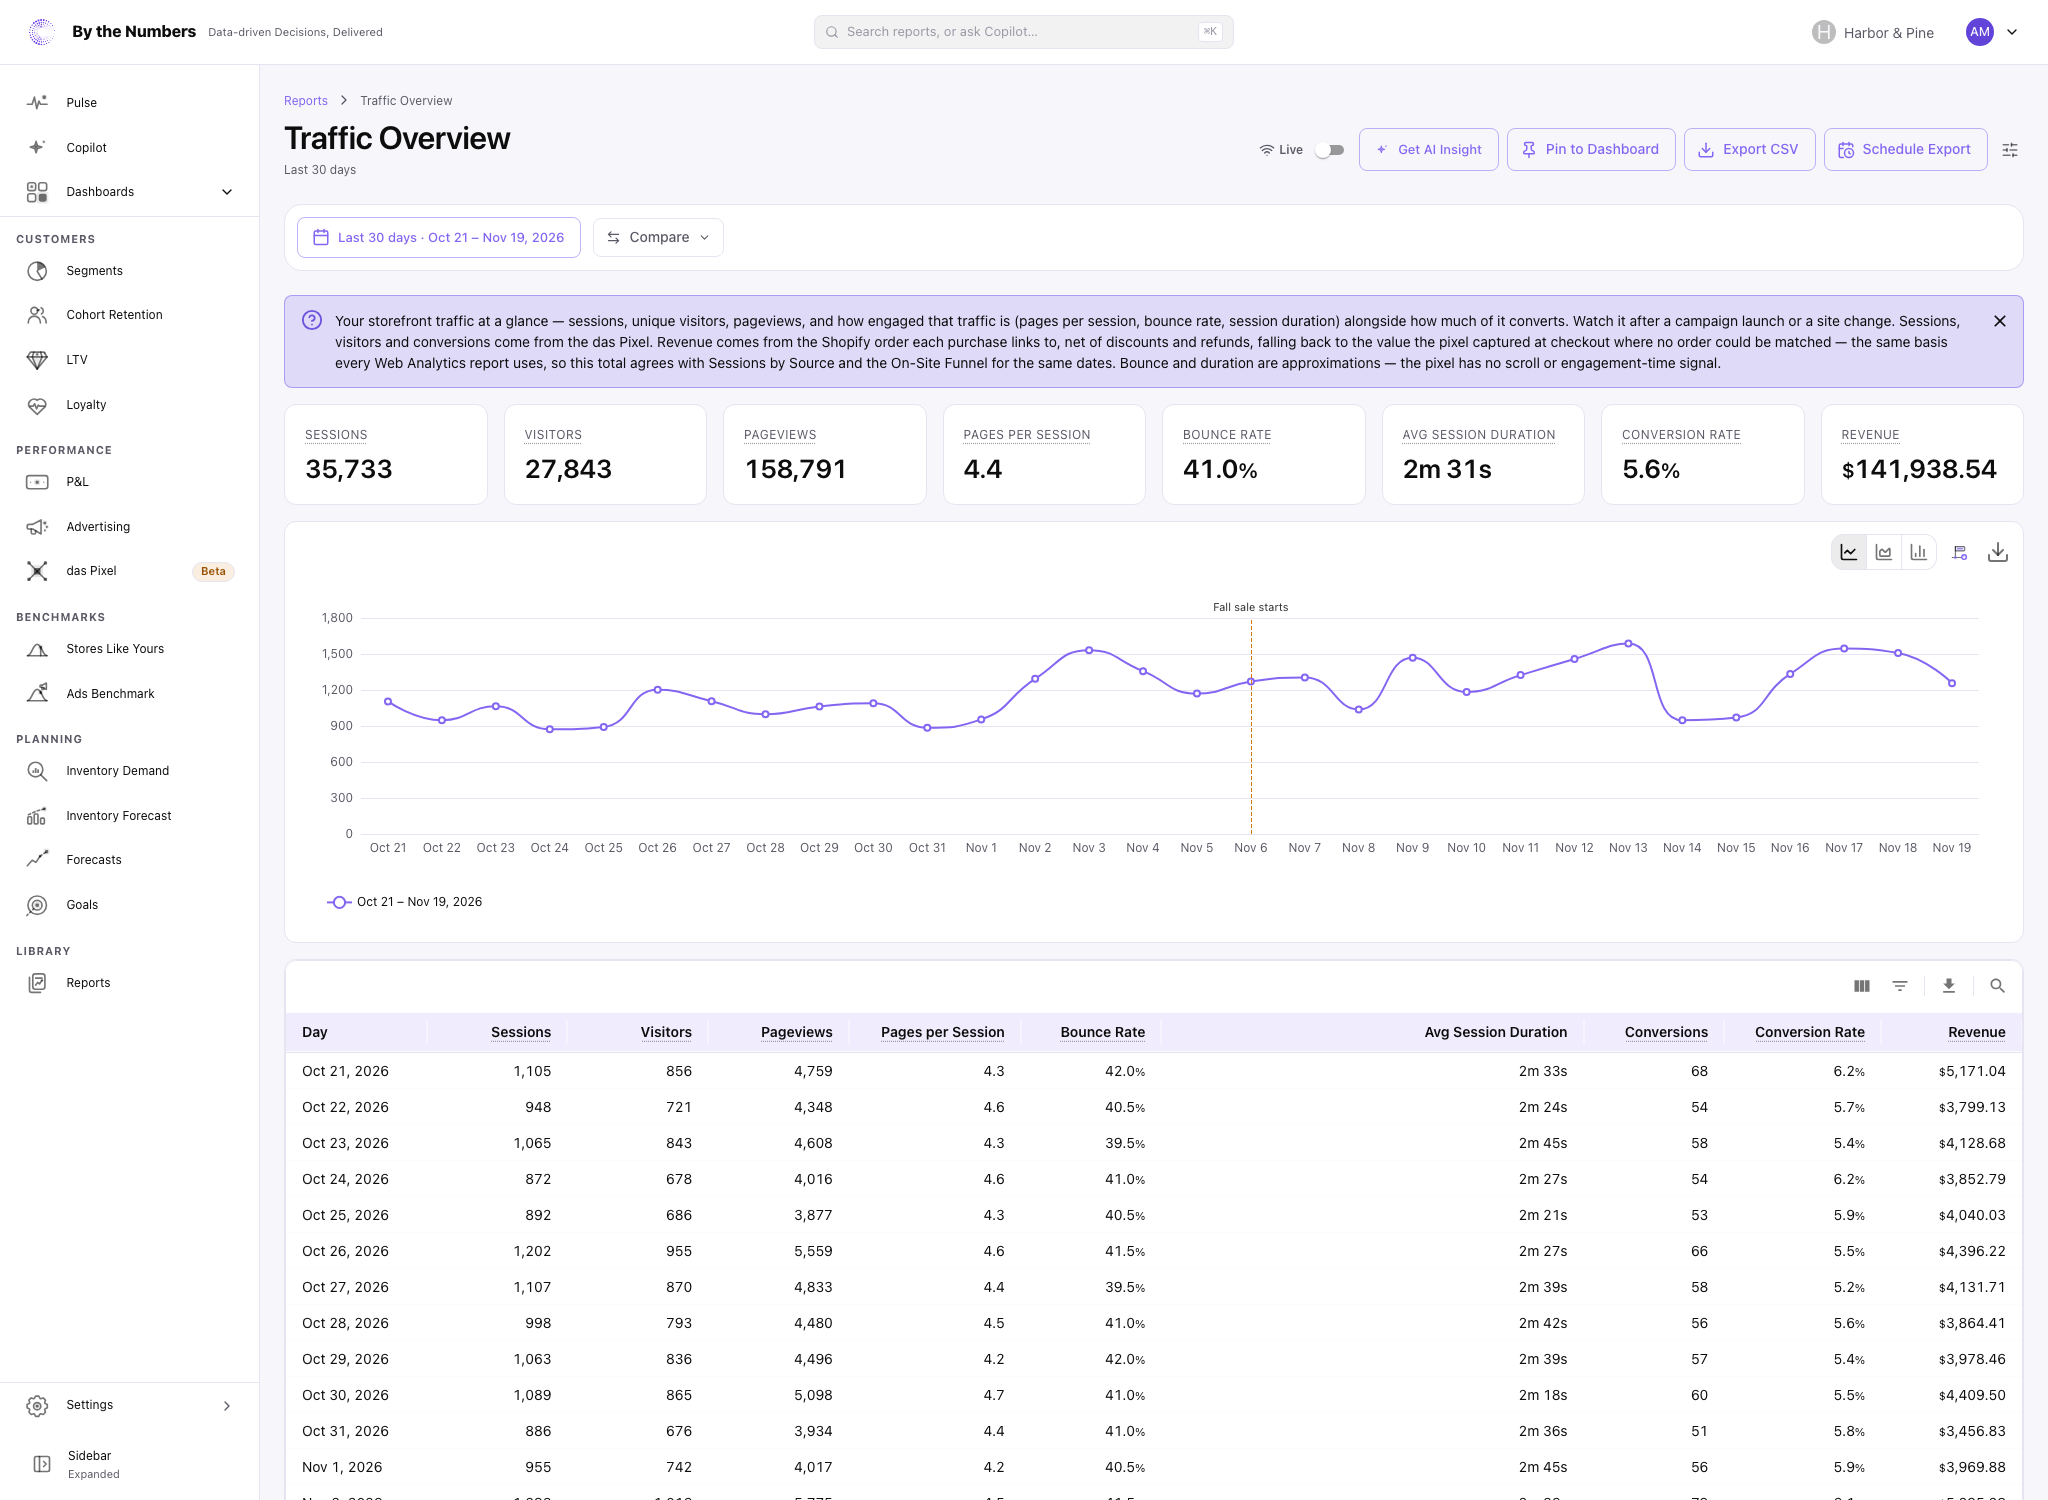
Task: Open Copilot sparkle icon in sidebar
Action: 37,147
